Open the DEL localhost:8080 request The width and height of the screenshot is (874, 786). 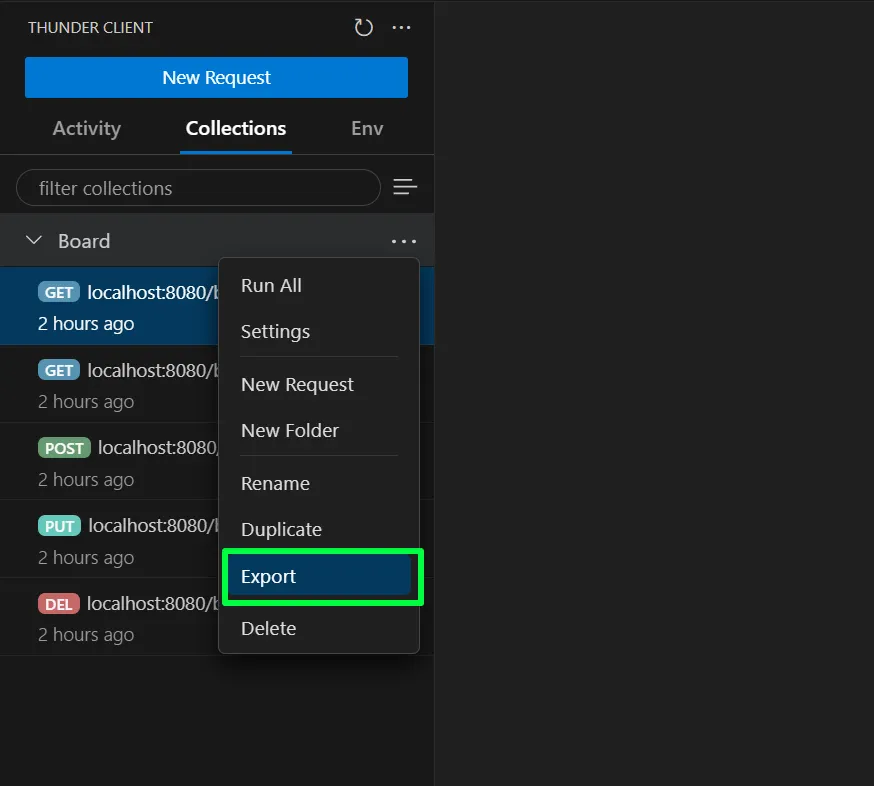tap(120, 616)
